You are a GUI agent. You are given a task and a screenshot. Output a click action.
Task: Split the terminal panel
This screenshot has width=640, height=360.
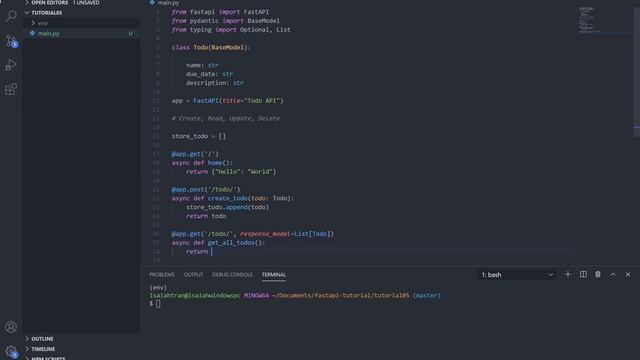coord(583,275)
